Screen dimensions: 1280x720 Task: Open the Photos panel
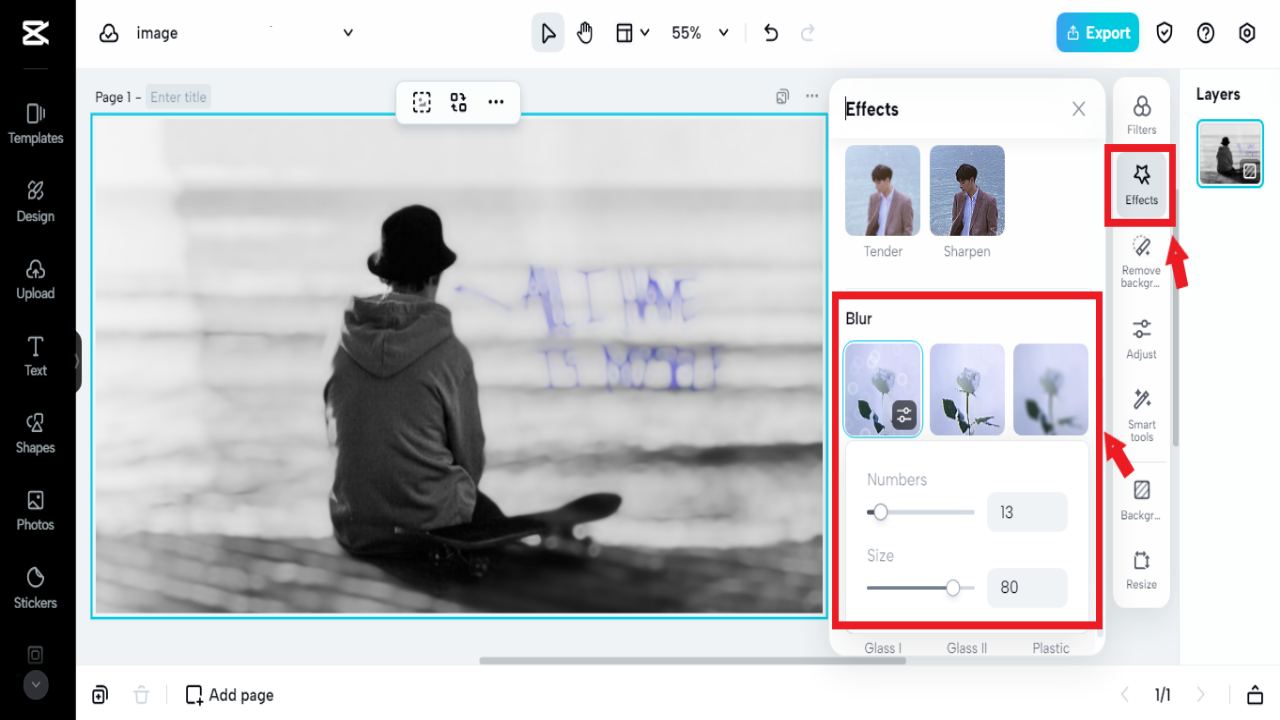coord(36,511)
